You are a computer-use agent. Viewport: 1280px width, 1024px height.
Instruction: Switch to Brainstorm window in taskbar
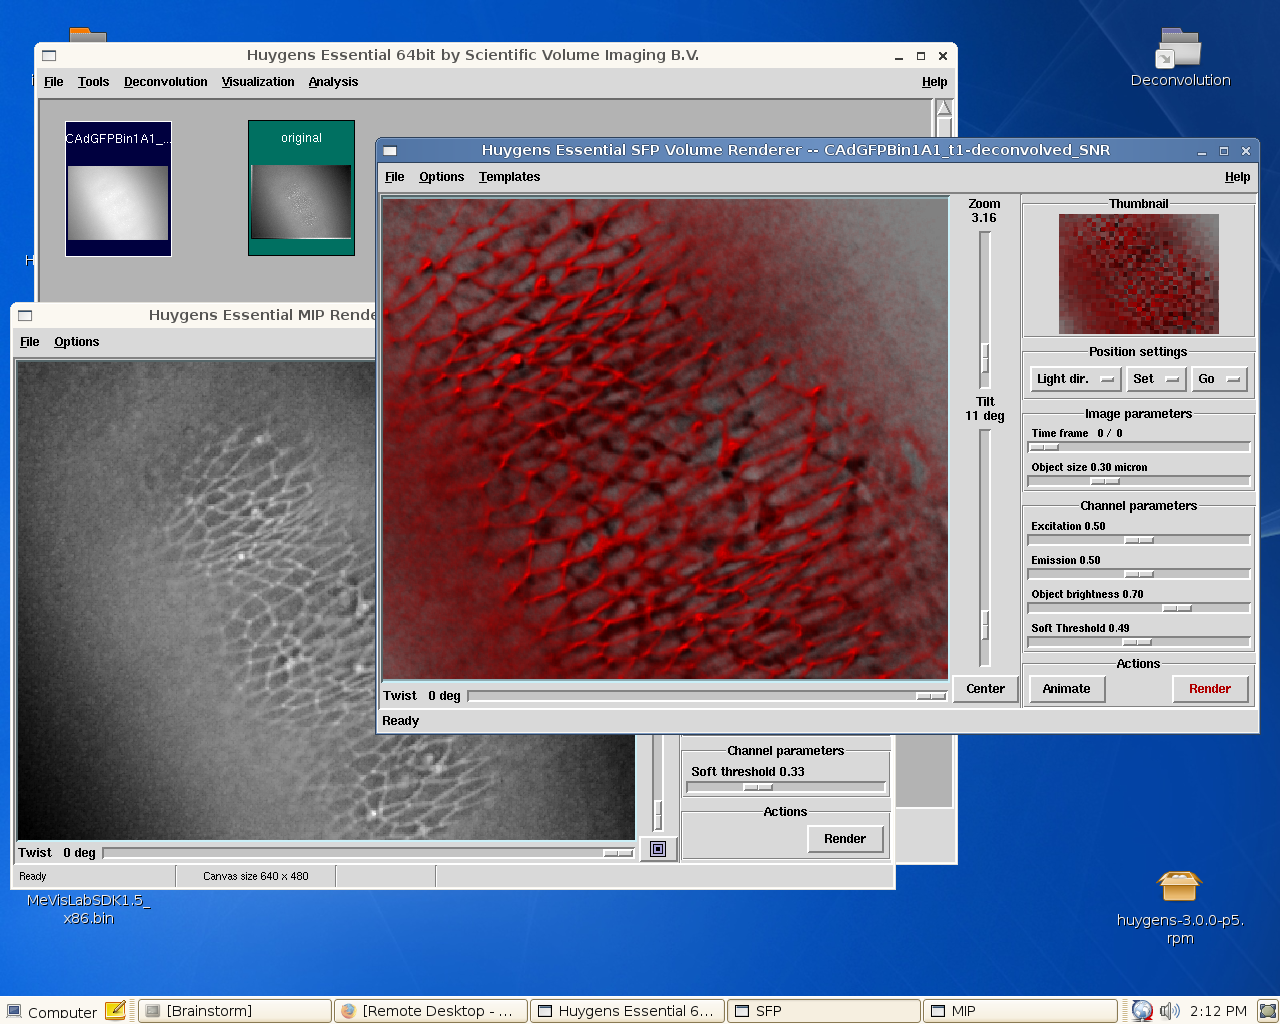234,1011
